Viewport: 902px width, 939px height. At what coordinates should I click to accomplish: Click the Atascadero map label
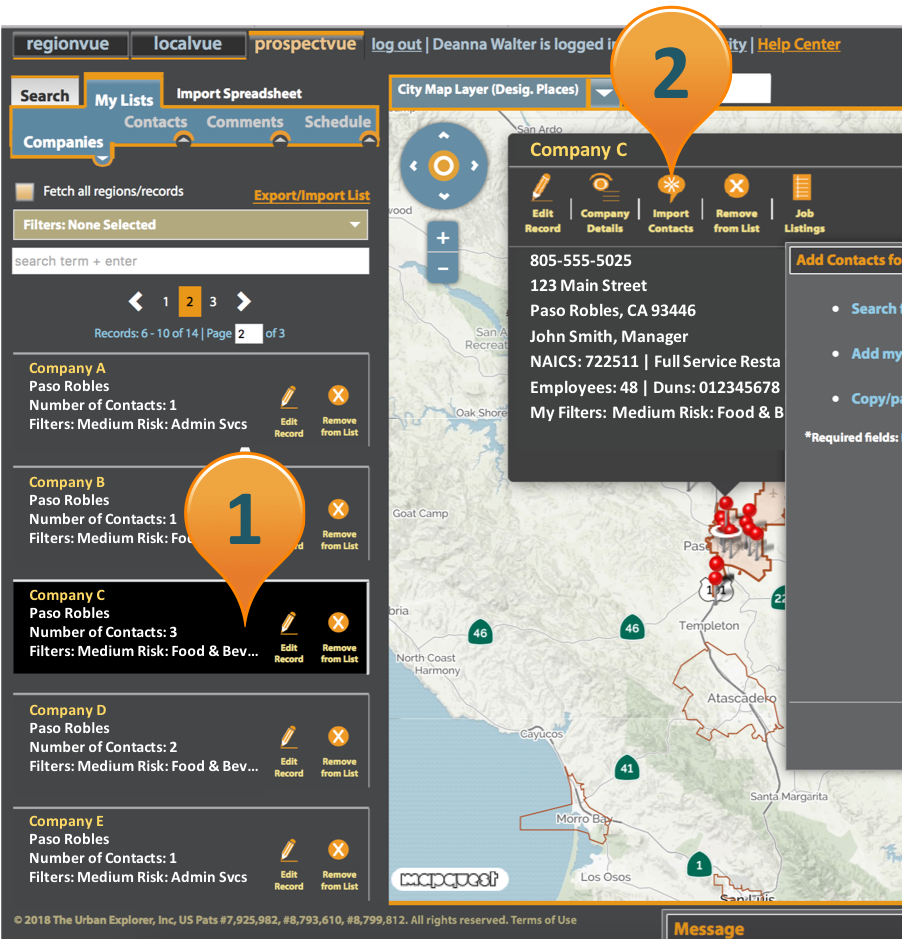(x=741, y=698)
